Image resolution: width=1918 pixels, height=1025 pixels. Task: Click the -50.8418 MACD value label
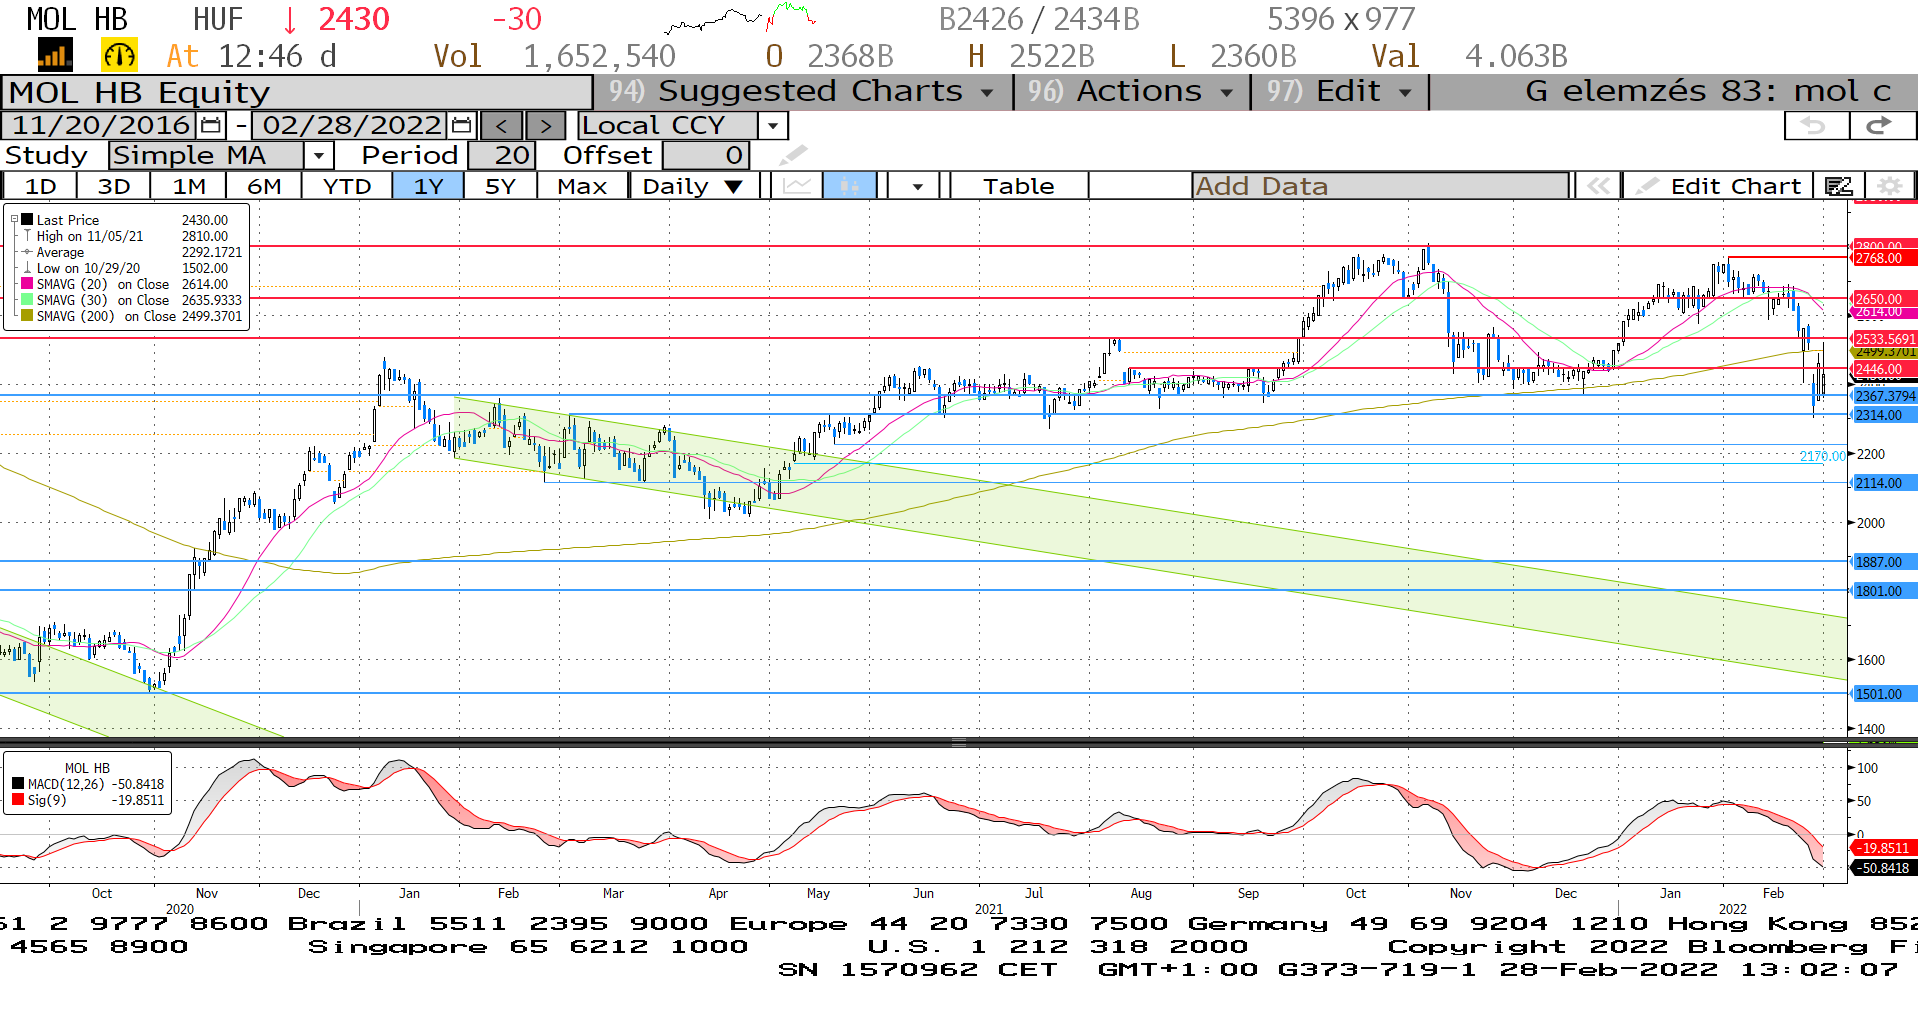(x=1884, y=868)
